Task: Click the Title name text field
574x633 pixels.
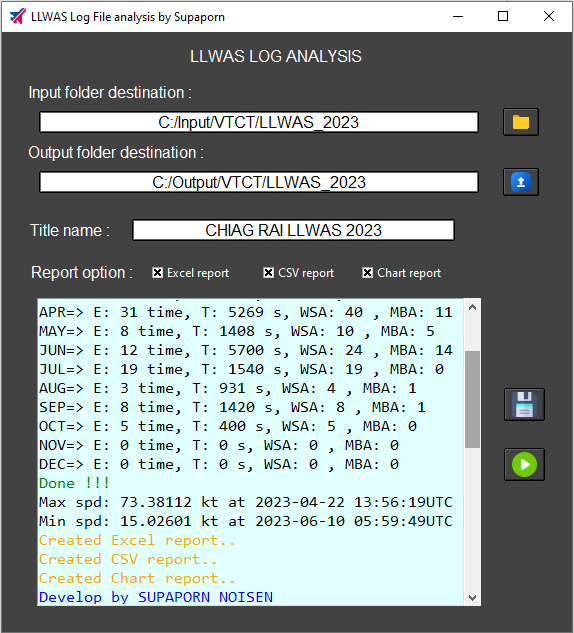Action: tap(293, 230)
